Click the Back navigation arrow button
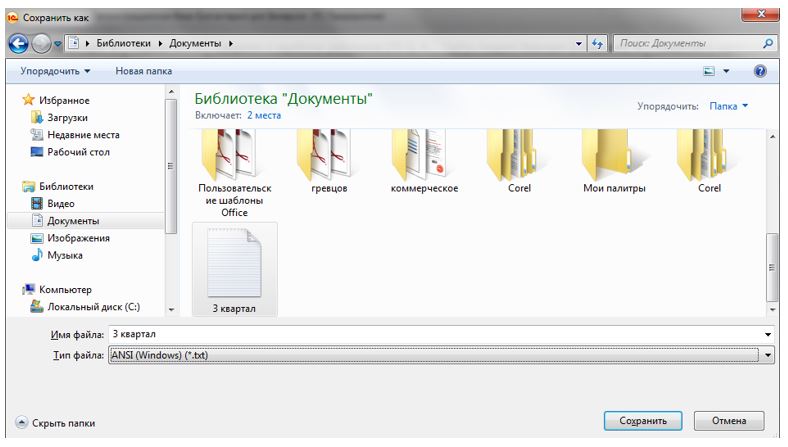Screen dimensions: 788x447 click(18, 44)
